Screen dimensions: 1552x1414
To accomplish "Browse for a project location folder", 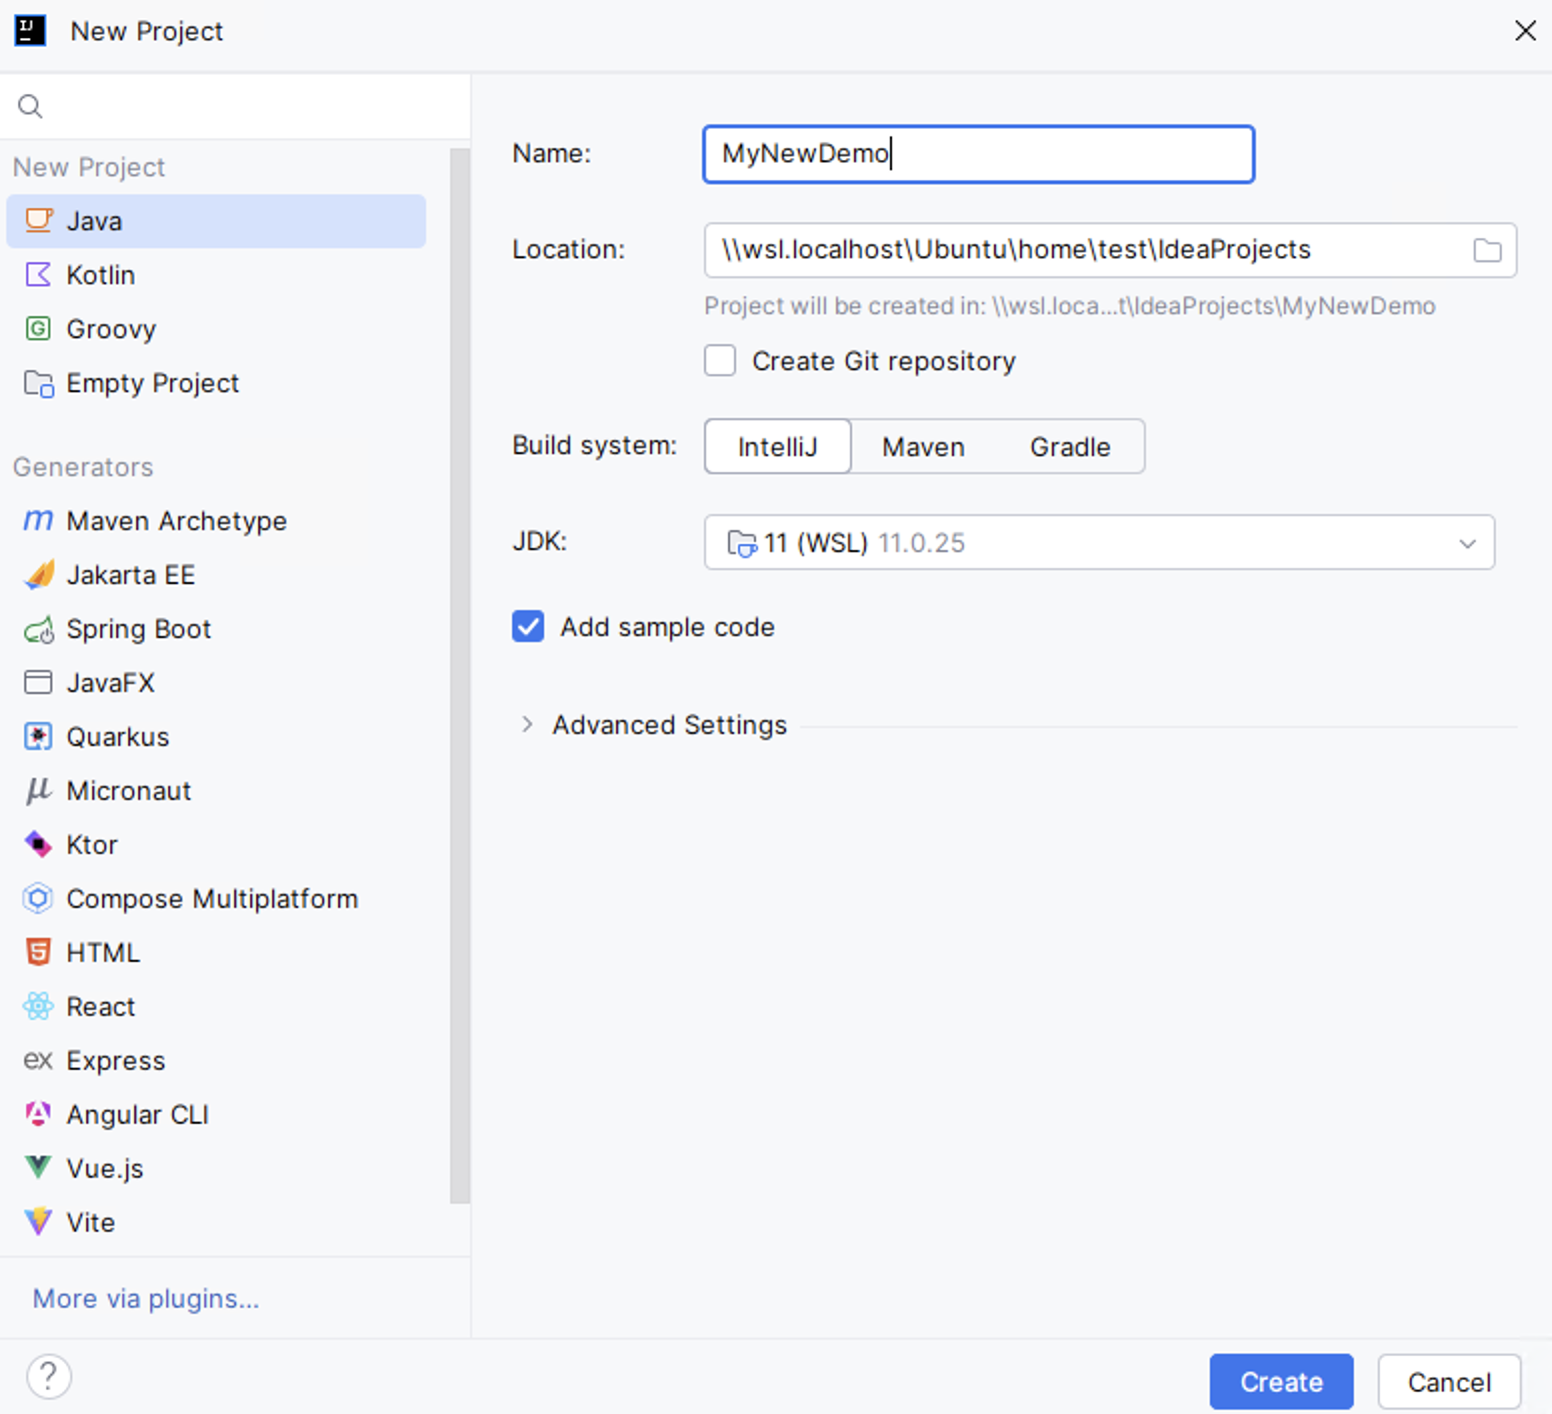I will (1487, 250).
